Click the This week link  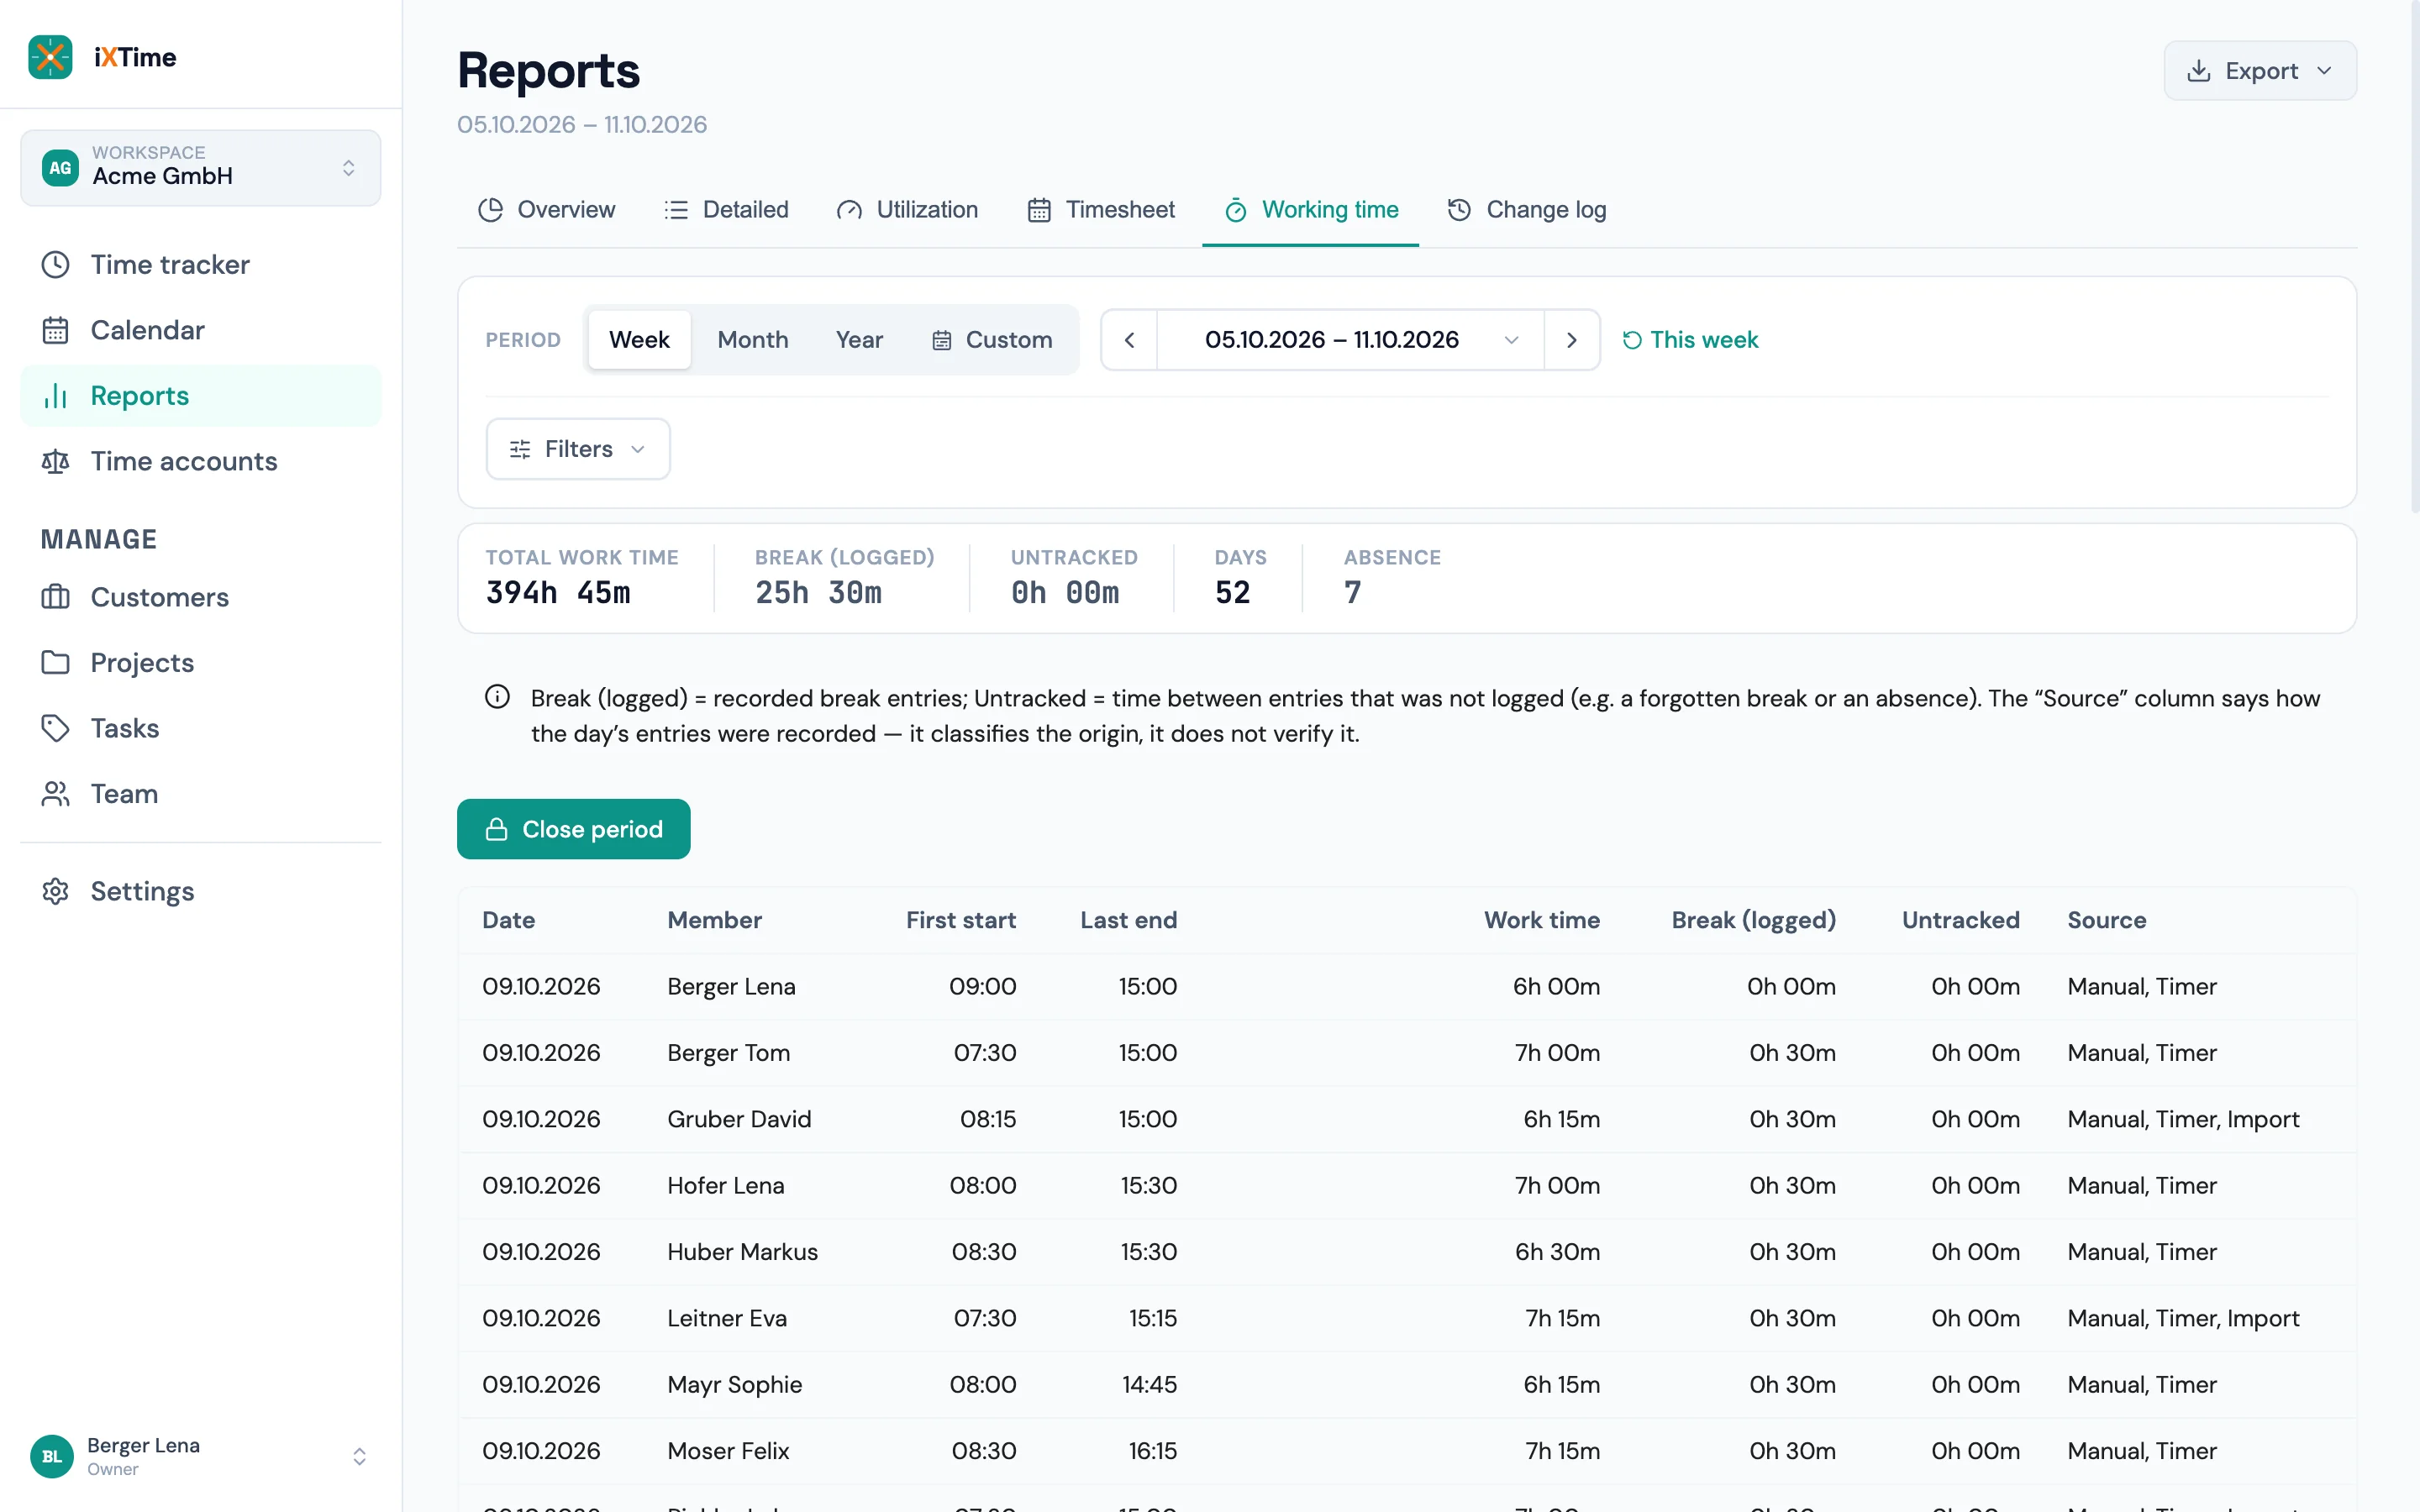tap(1690, 340)
